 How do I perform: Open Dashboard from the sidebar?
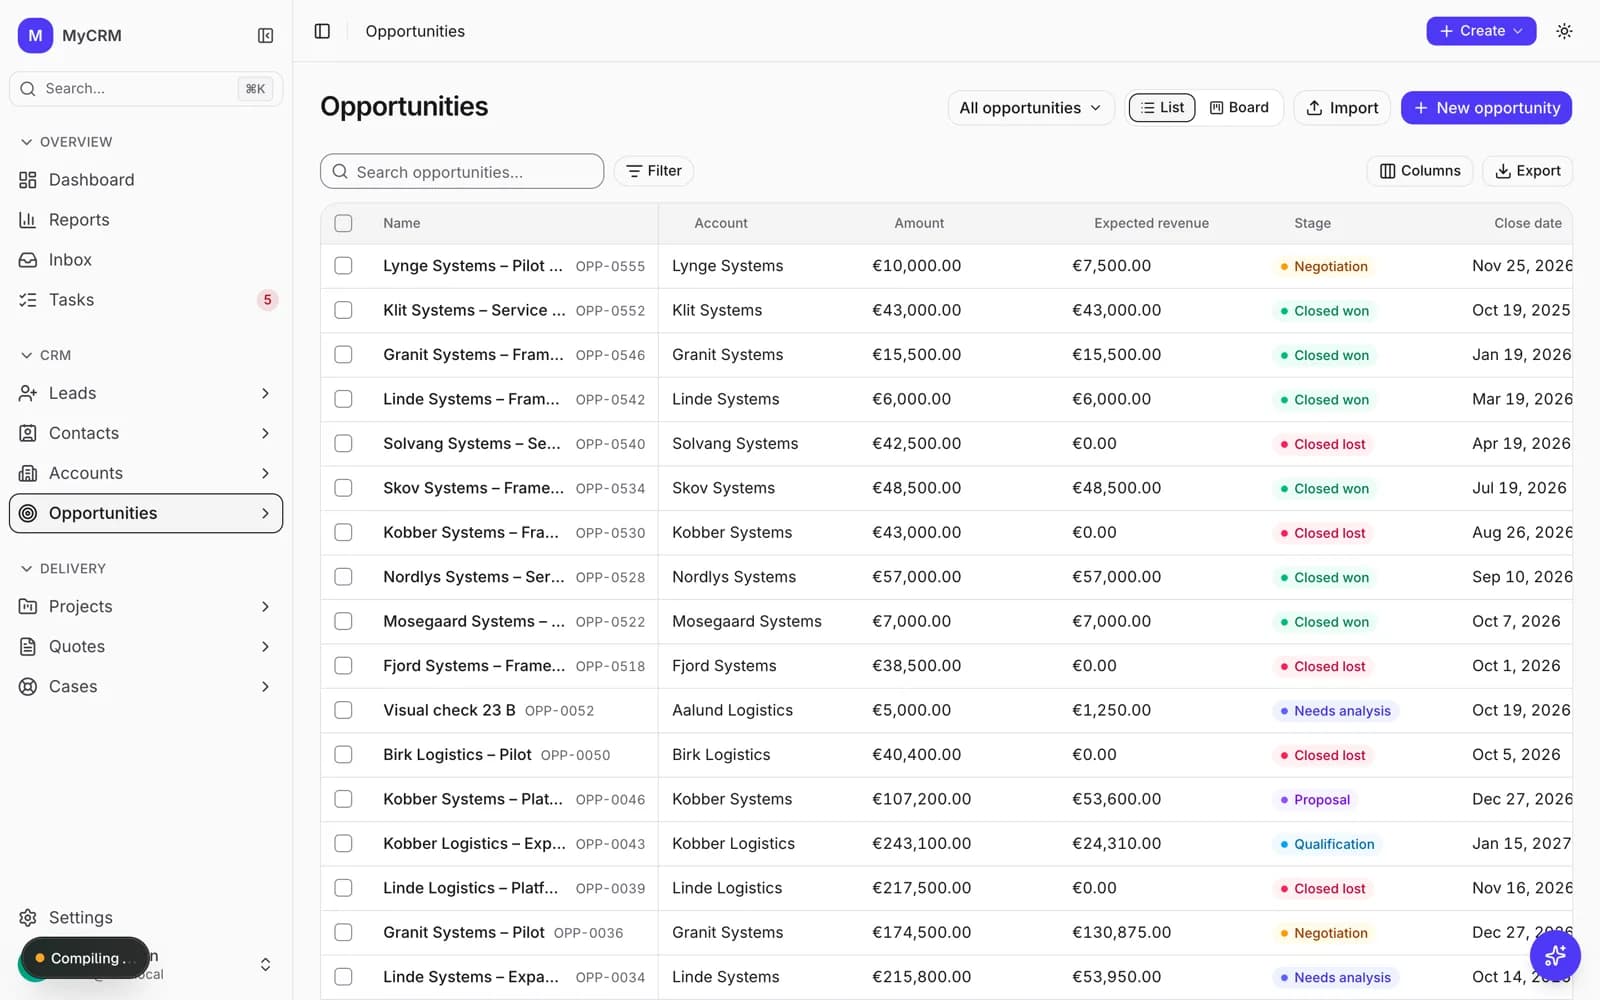pyautogui.click(x=146, y=180)
